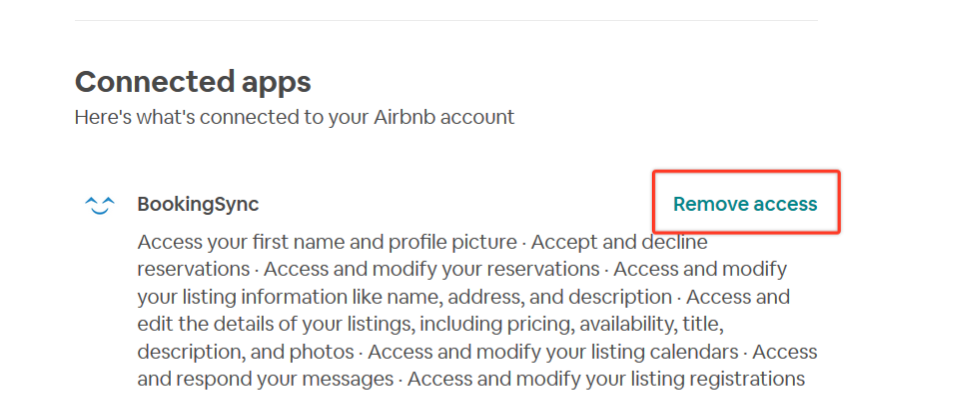Viewport: 959px width, 408px height.
Task: Click the Connected apps heading
Action: click(193, 81)
